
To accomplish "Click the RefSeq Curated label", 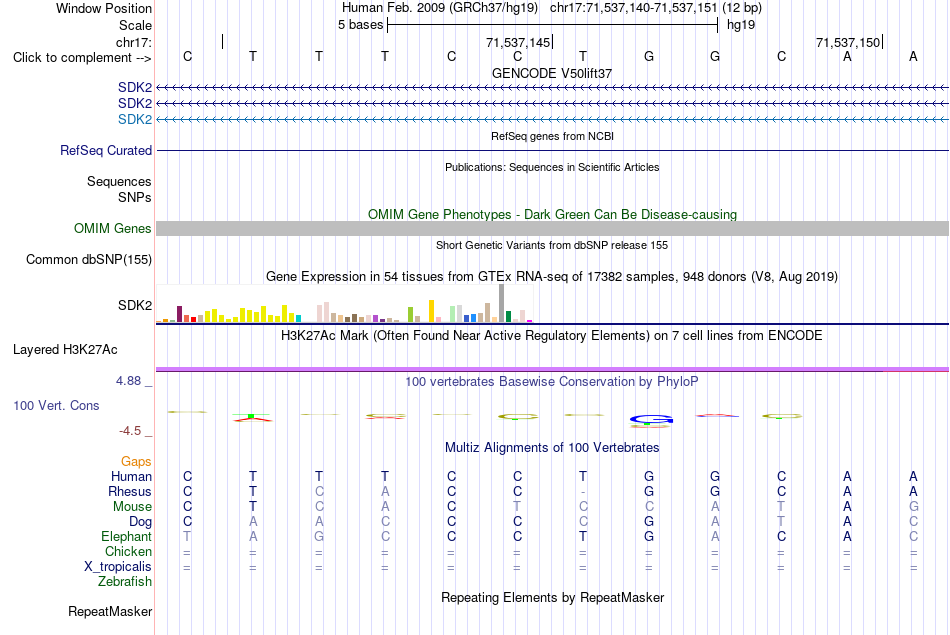I will tap(106, 150).
